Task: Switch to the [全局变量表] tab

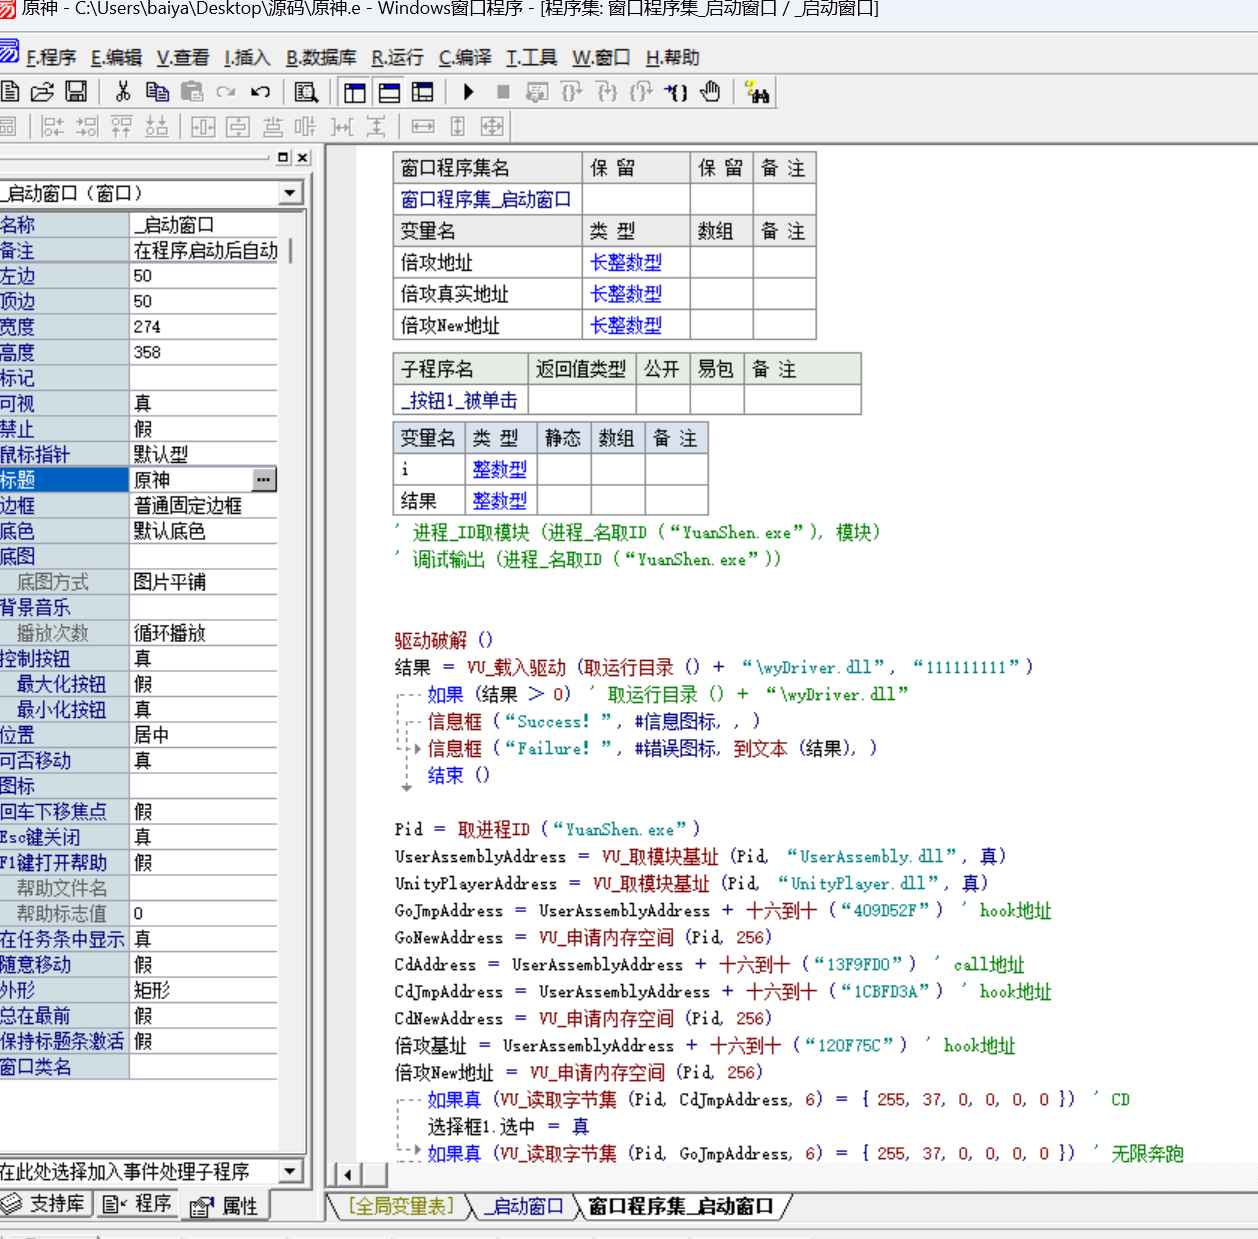Action: click(x=401, y=1206)
